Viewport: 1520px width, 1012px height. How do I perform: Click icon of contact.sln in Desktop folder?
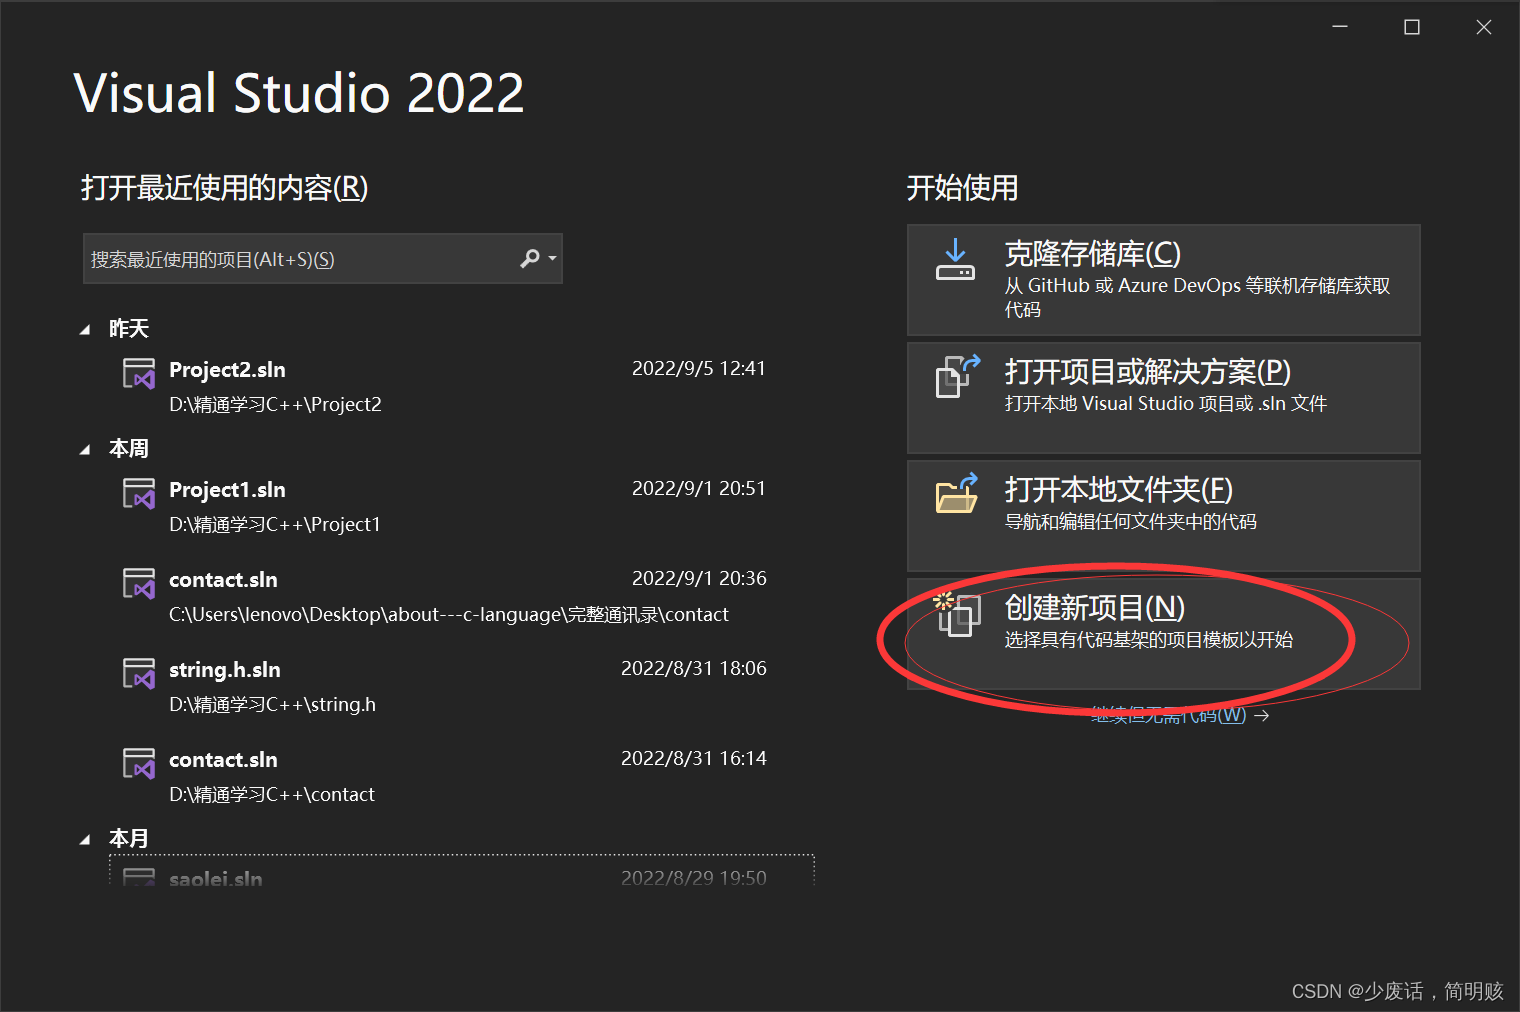pos(139,583)
